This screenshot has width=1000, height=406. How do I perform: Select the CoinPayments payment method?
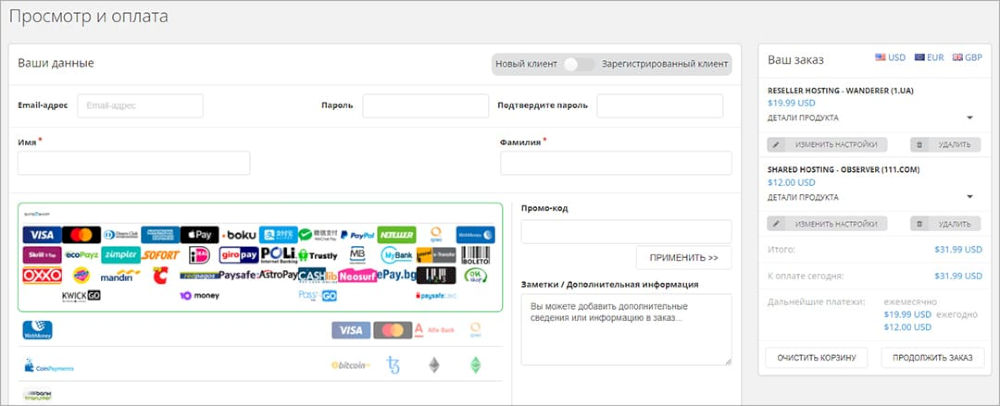point(260,365)
